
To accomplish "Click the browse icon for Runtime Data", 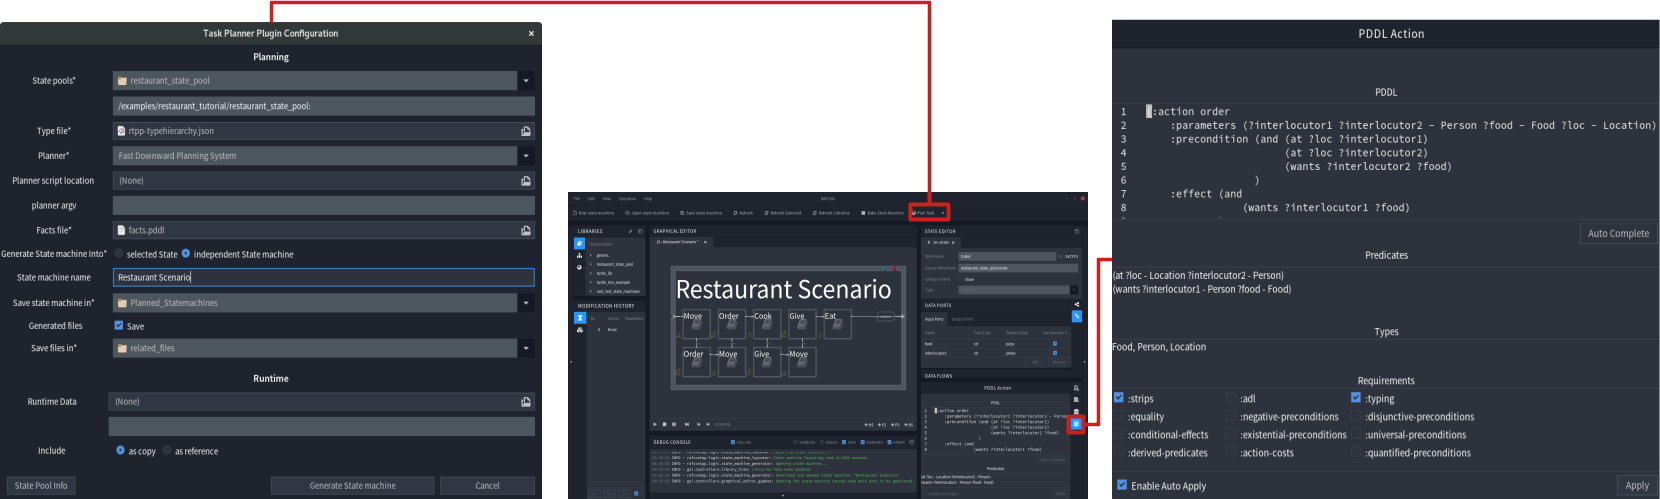I will [526, 402].
